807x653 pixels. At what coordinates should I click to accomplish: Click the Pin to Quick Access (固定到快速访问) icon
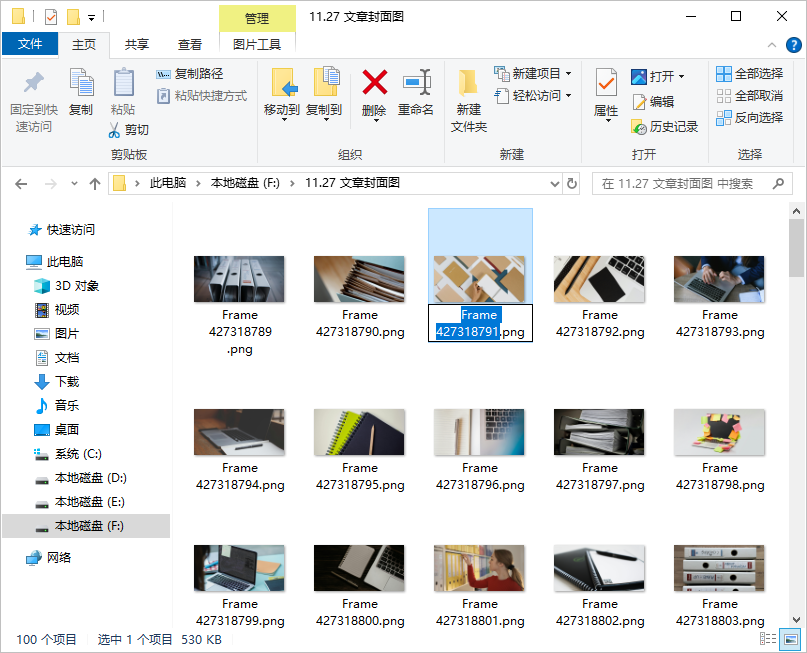(34, 83)
